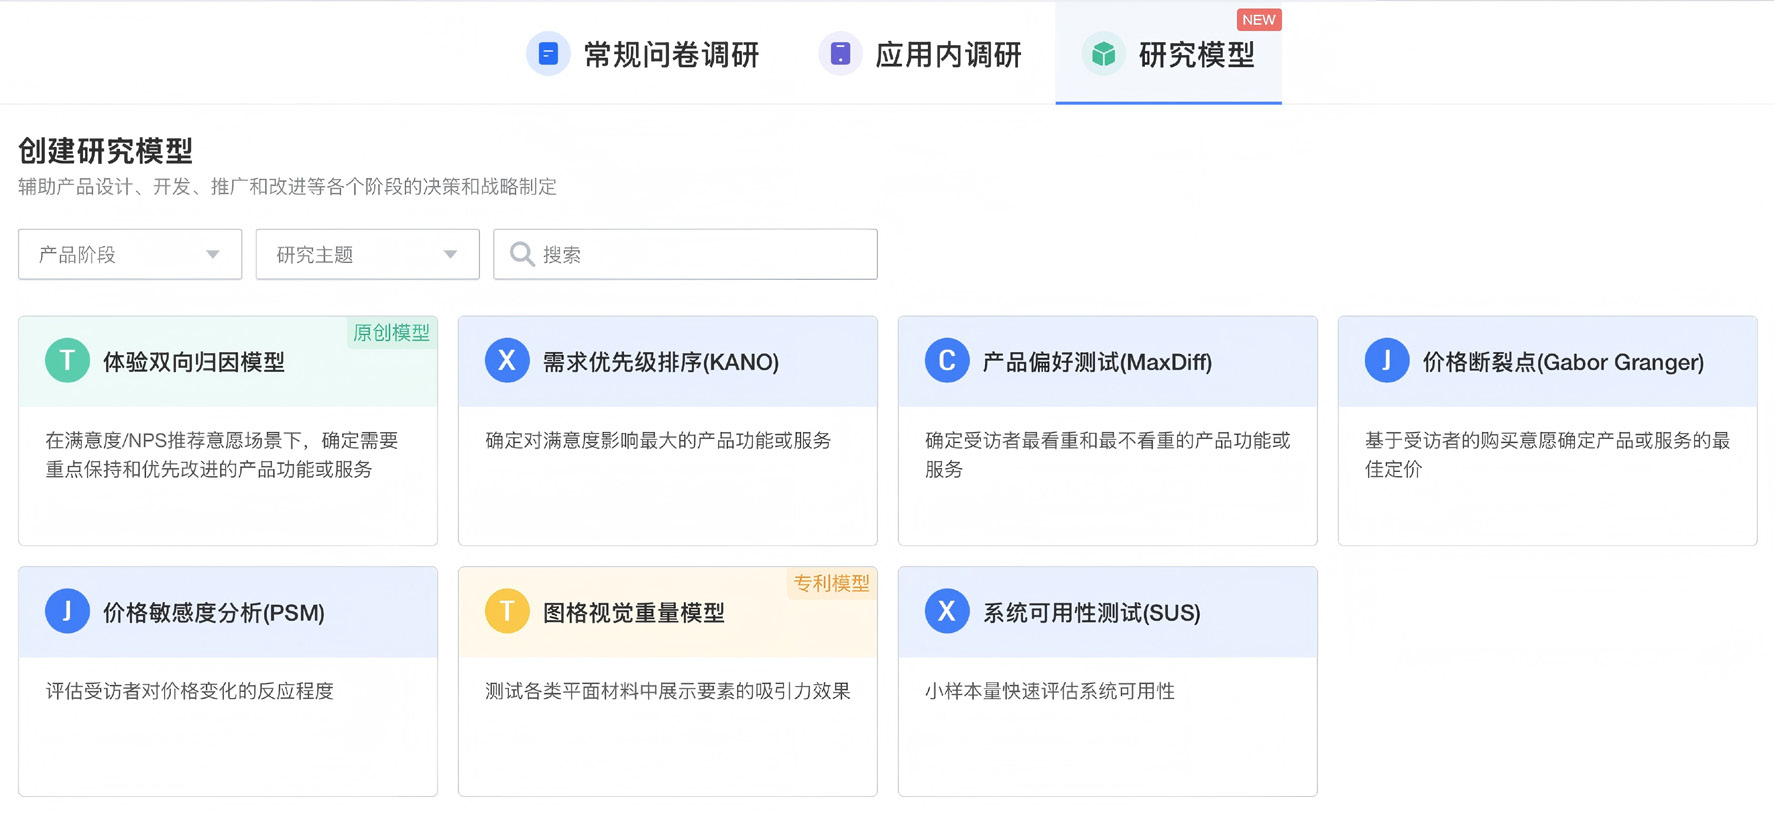Click the description 确定对满意度影响最大的产品功能或服务

click(658, 440)
